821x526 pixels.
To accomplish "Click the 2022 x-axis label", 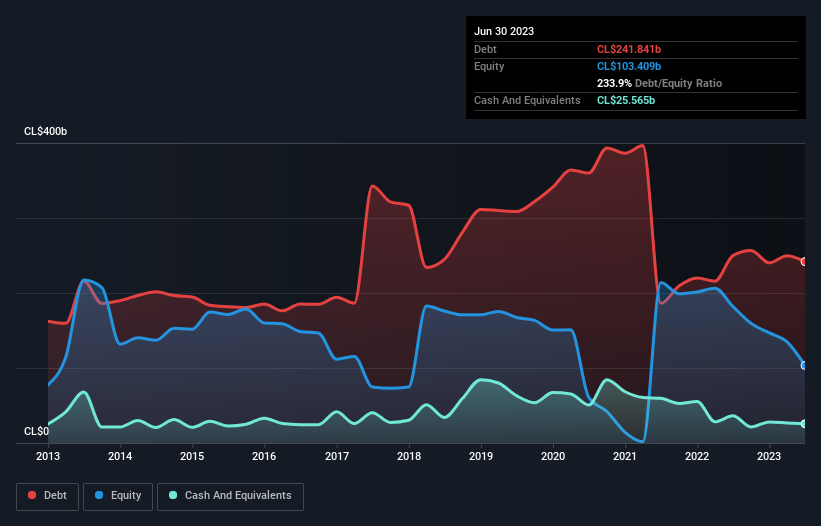I will click(697, 456).
